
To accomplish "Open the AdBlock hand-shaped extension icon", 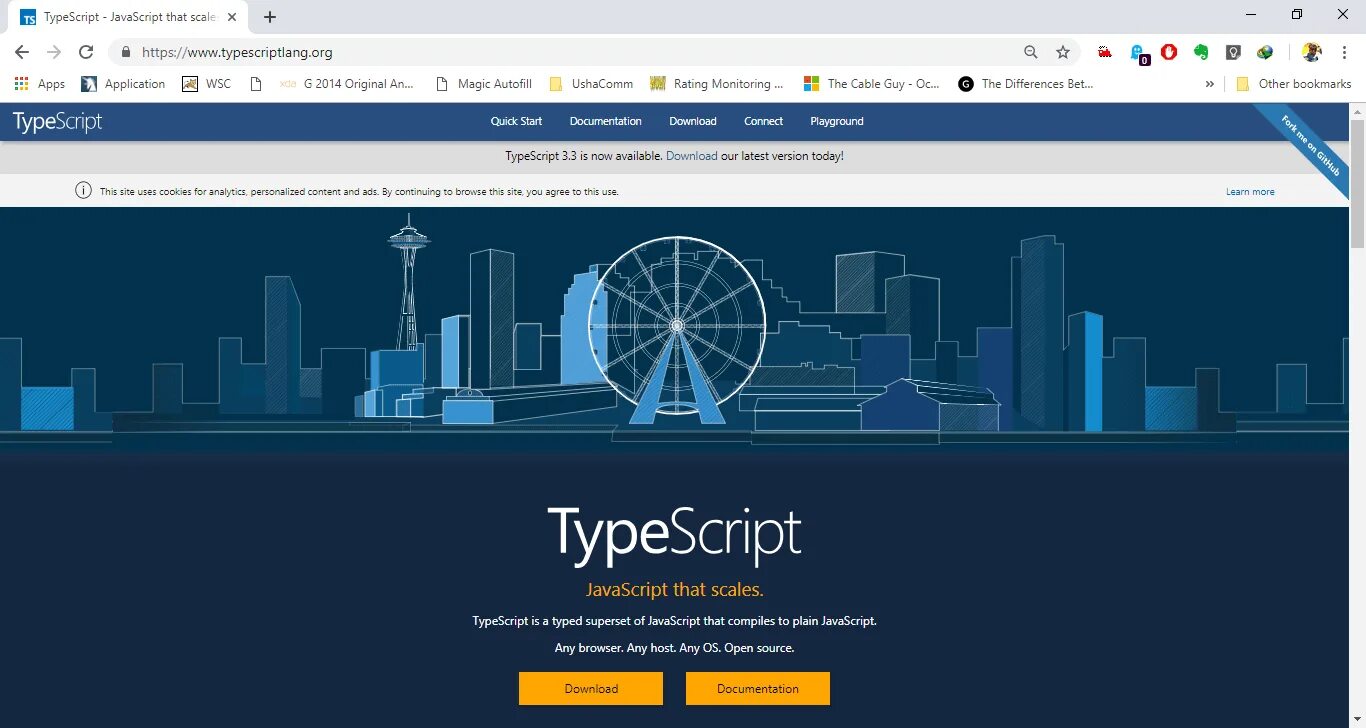I will pyautogui.click(x=1169, y=52).
